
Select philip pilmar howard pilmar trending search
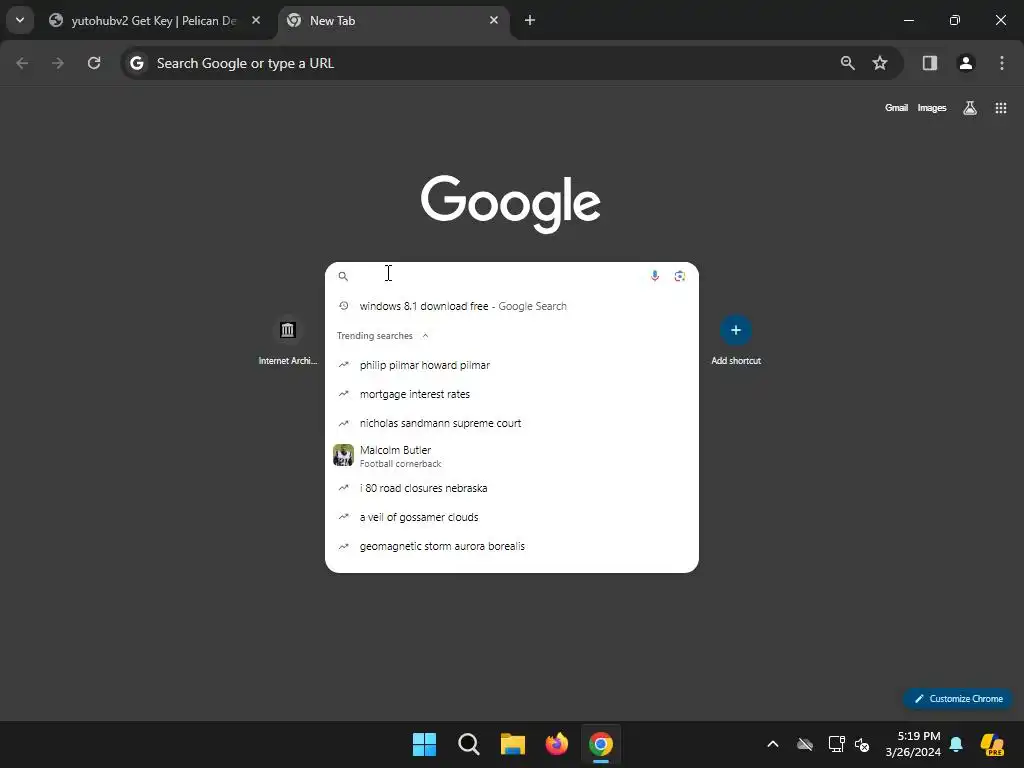pyautogui.click(x=512, y=365)
